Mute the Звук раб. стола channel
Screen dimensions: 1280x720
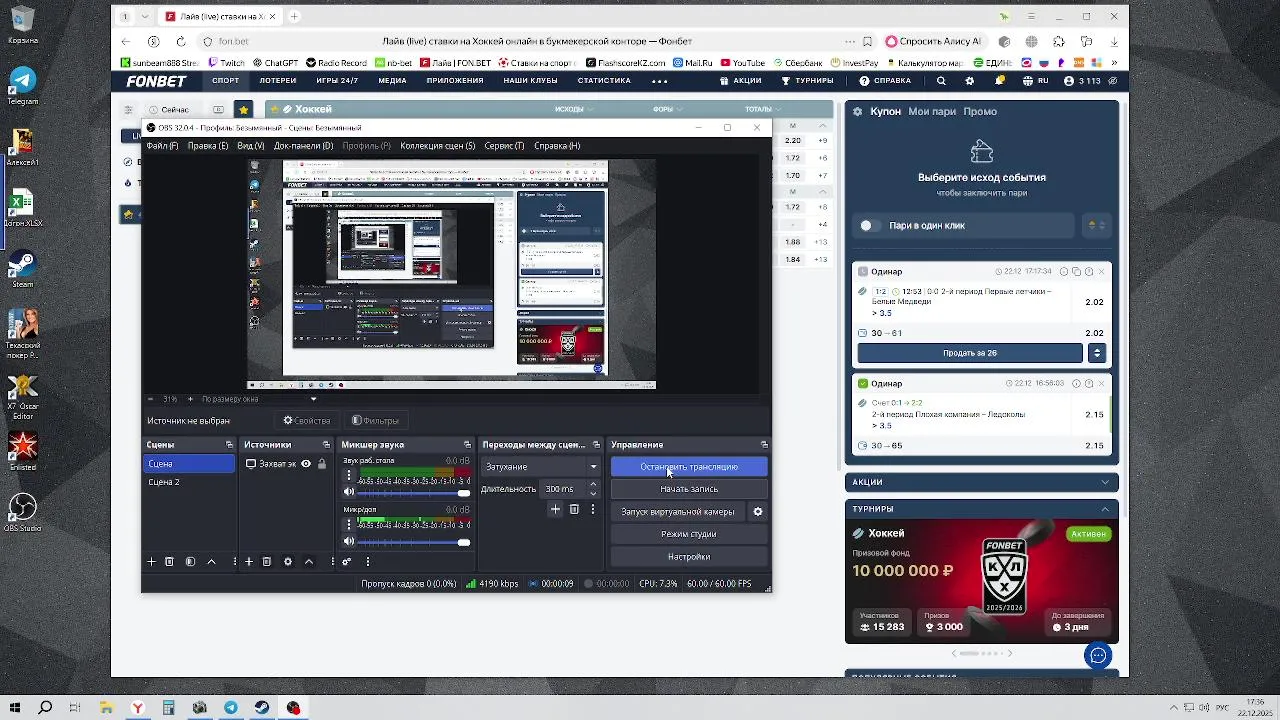click(349, 492)
